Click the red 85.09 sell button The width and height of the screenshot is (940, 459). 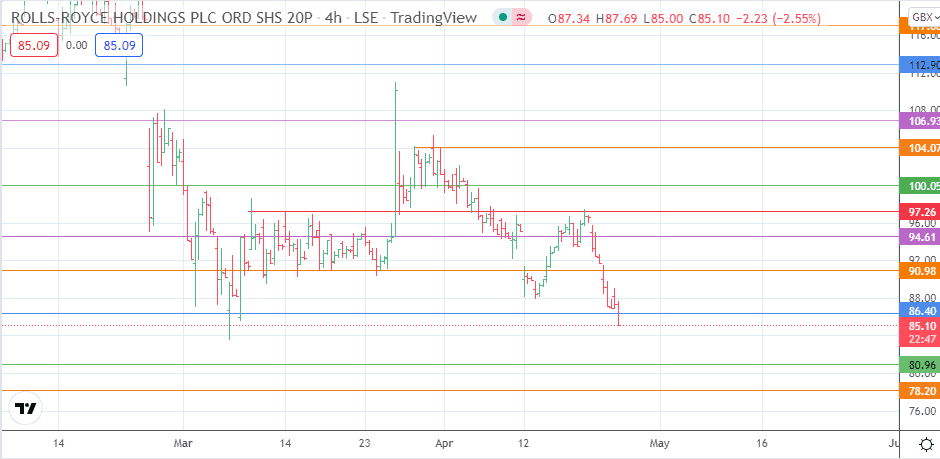point(33,45)
